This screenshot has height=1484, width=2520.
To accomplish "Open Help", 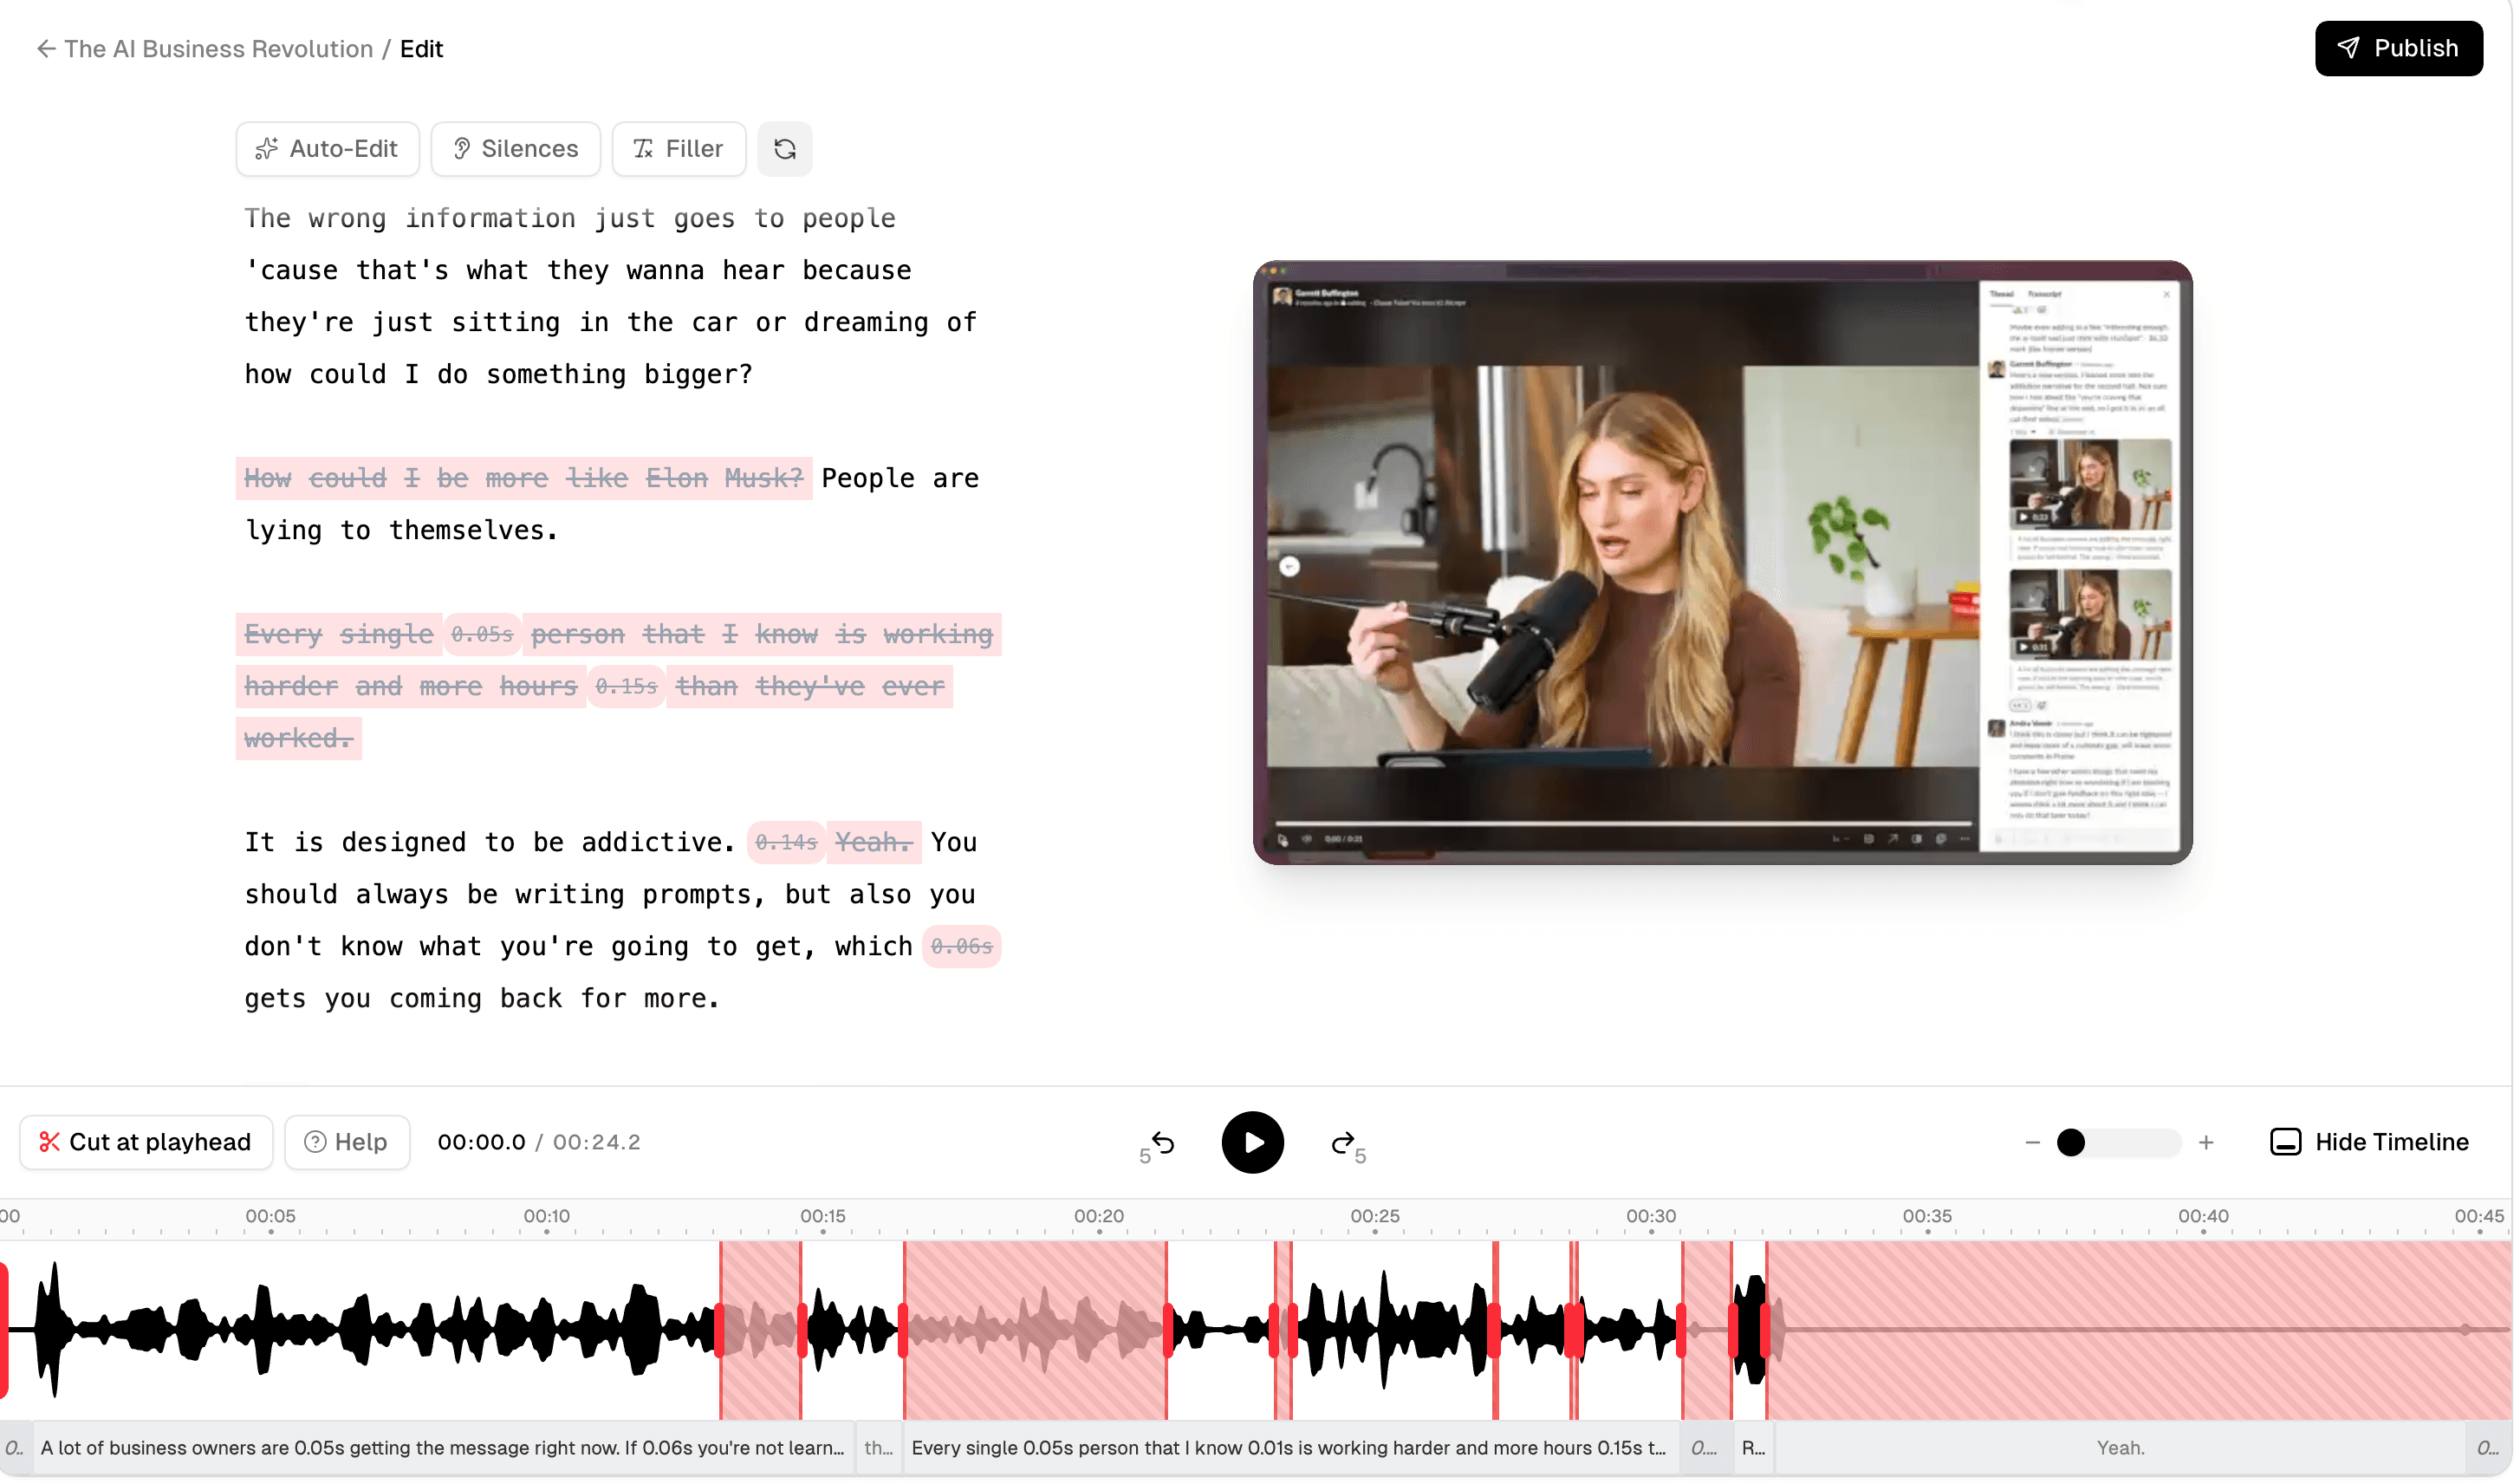I will coord(347,1142).
